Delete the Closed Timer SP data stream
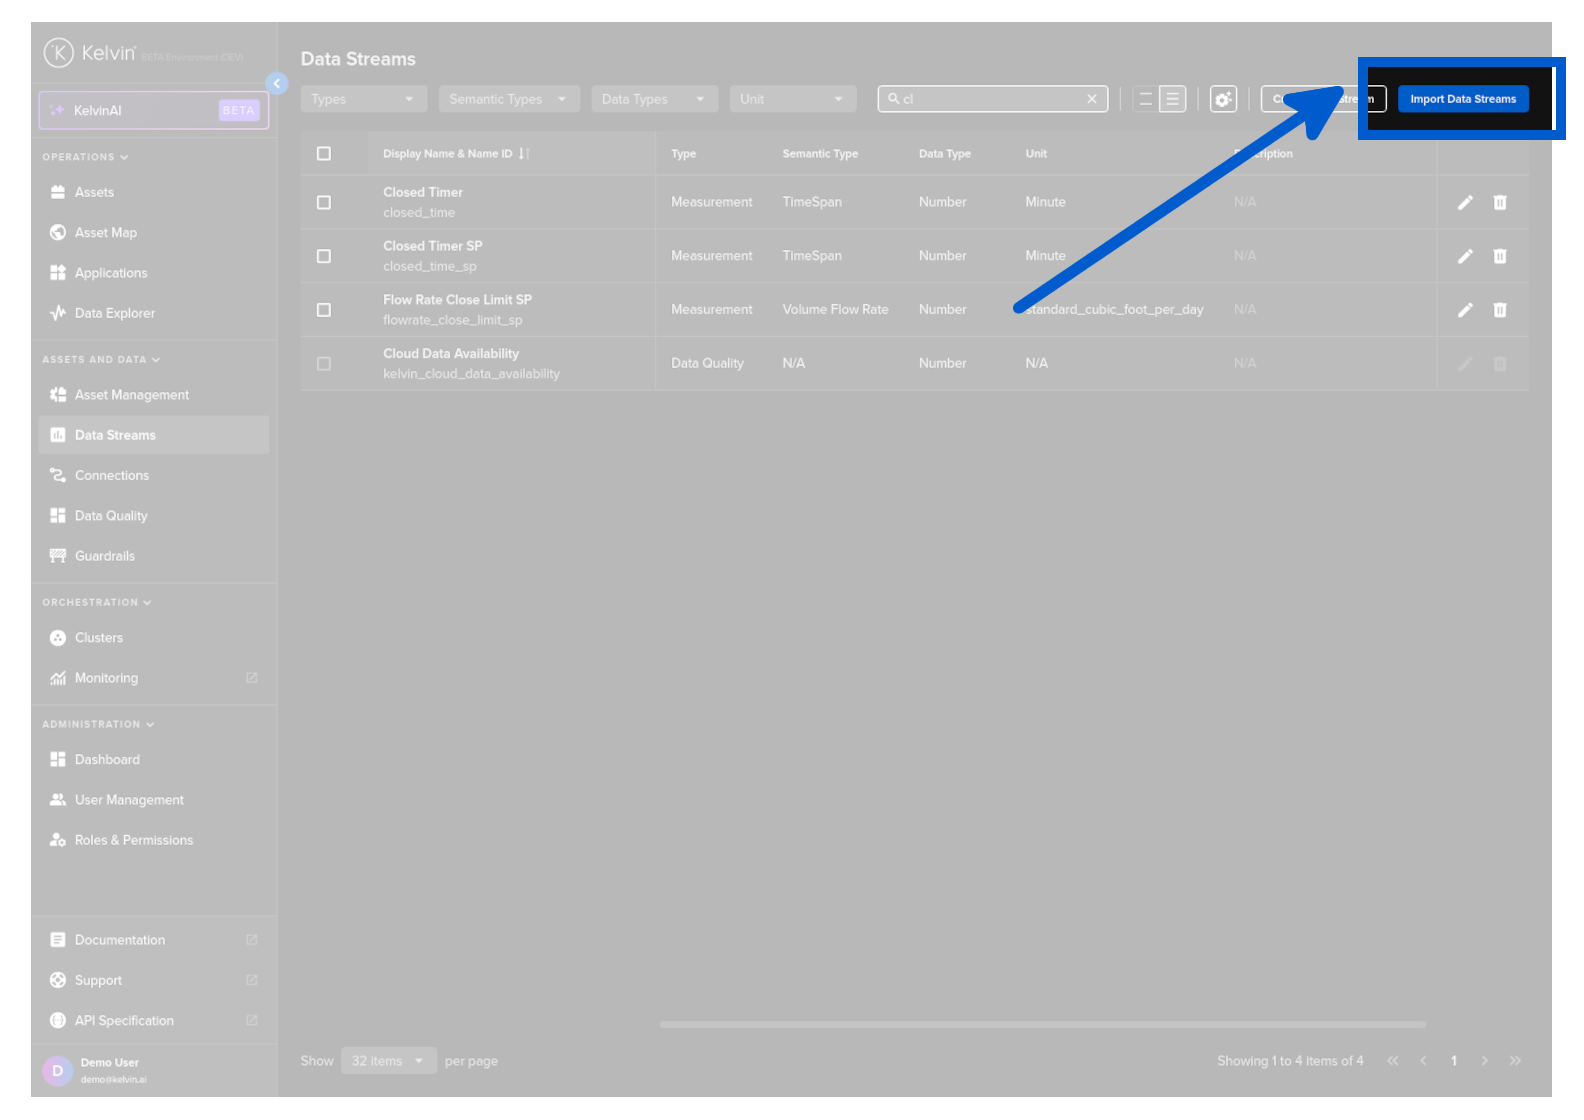The width and height of the screenshot is (1584, 1120). [1499, 257]
